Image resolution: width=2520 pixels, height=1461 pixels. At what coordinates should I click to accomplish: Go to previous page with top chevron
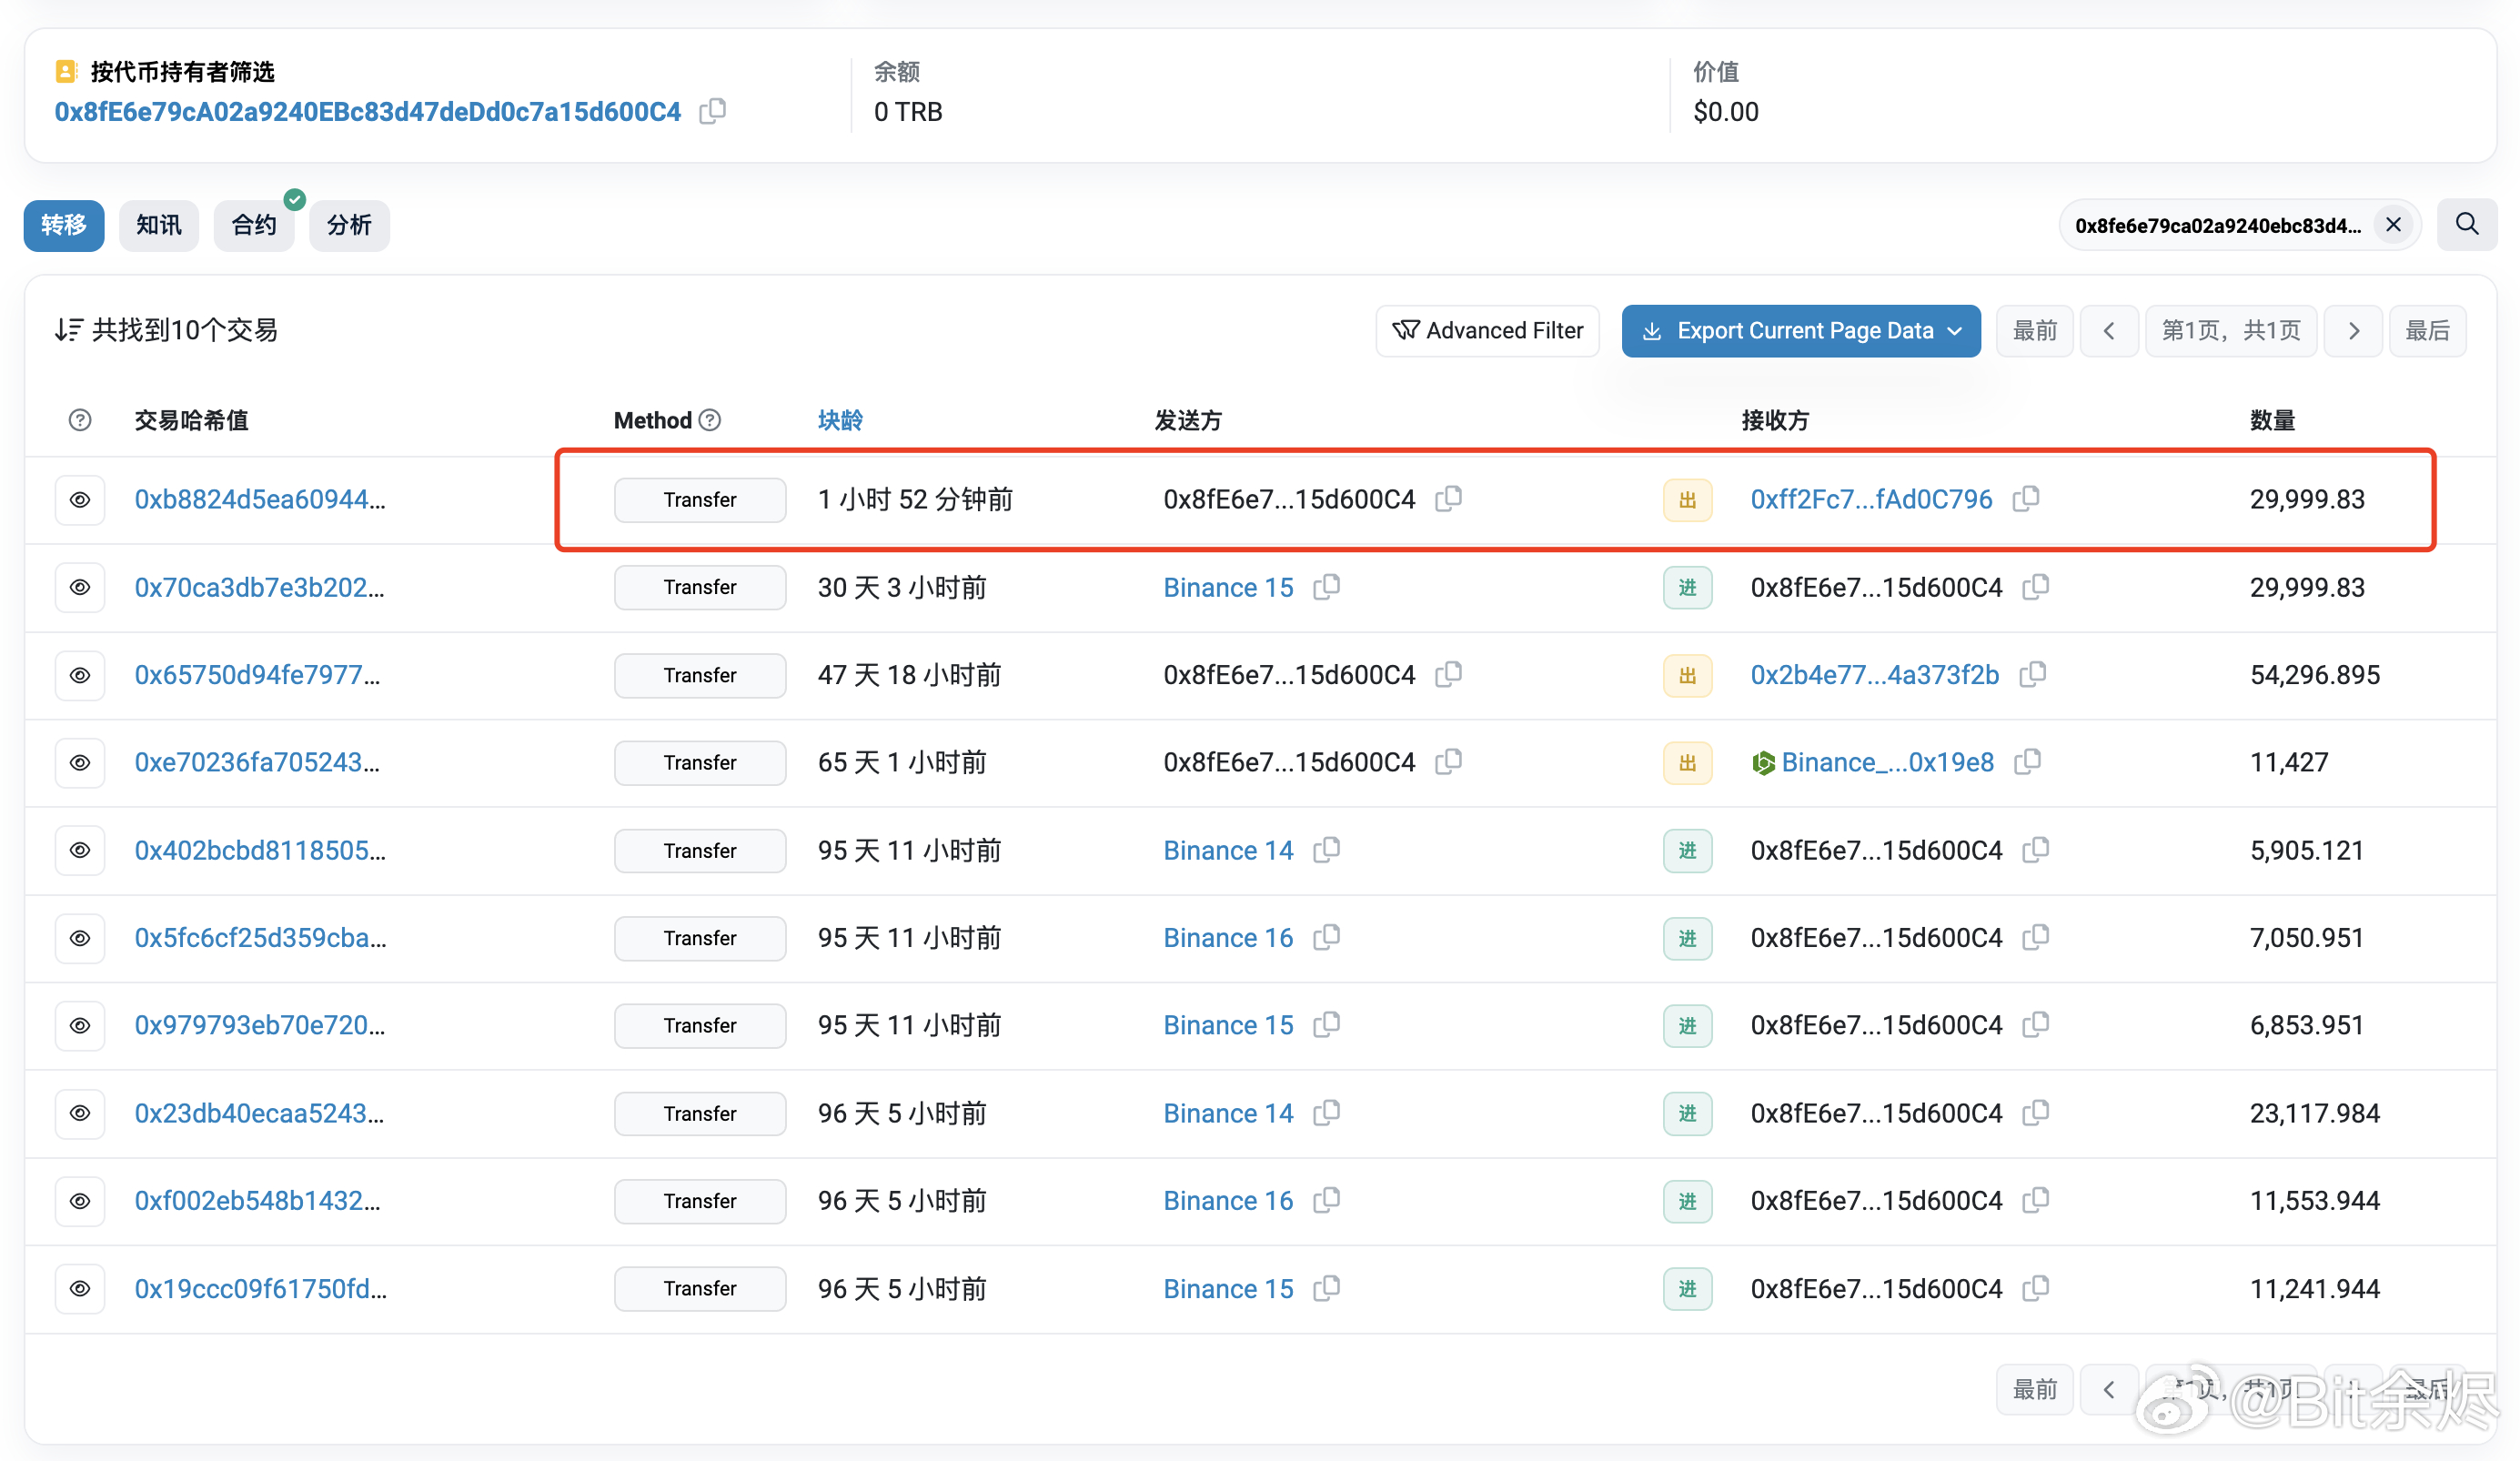[2109, 330]
